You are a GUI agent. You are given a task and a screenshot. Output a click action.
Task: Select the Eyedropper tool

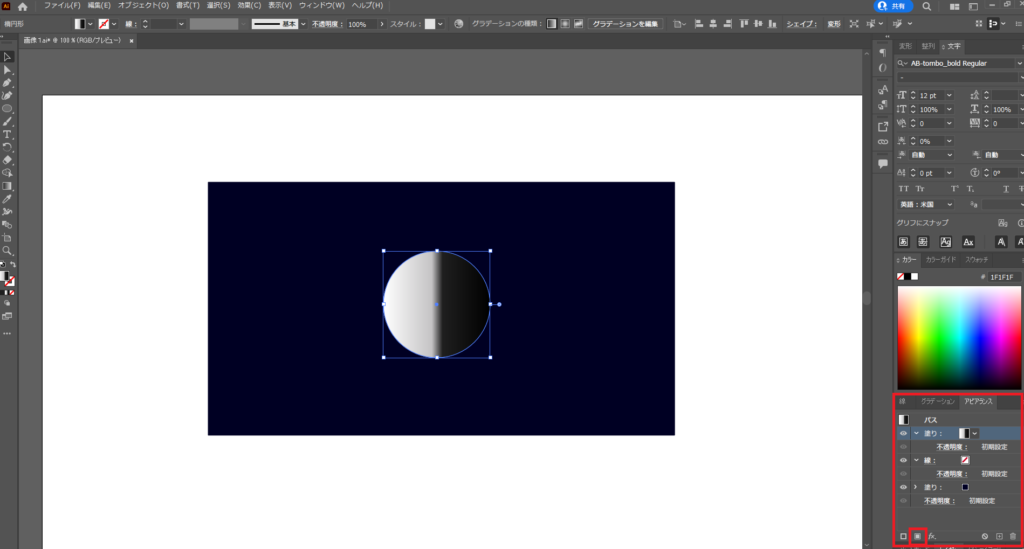[x=7, y=199]
